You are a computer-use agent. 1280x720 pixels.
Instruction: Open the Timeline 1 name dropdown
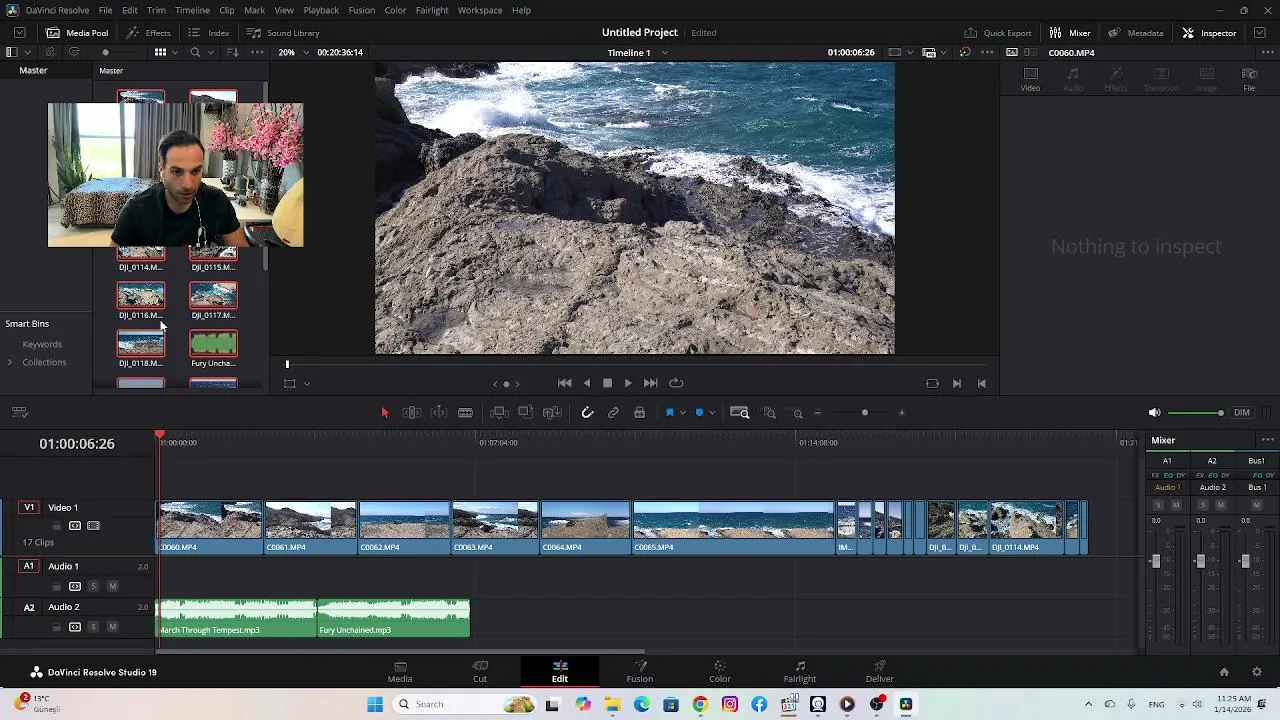pos(664,53)
